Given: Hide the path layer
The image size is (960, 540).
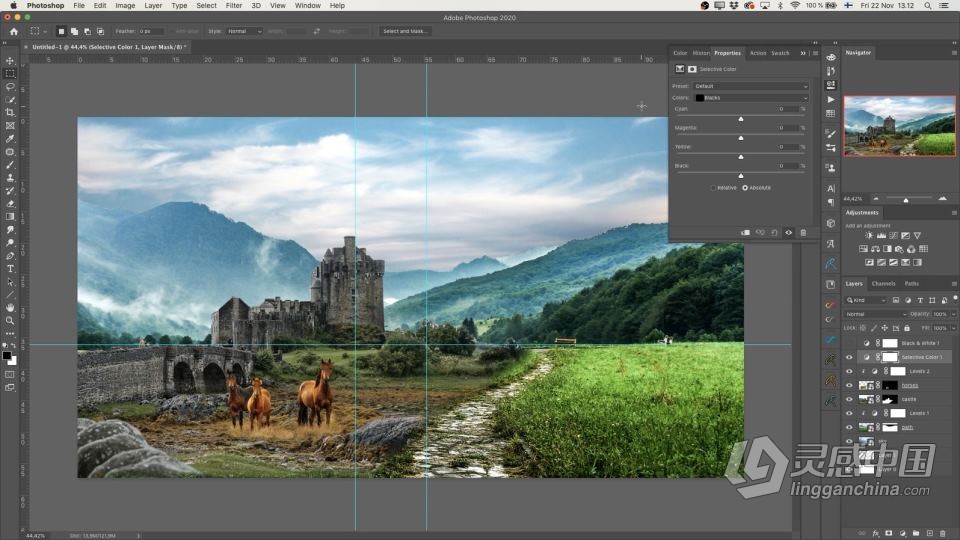Looking at the screenshot, I should click(x=849, y=427).
